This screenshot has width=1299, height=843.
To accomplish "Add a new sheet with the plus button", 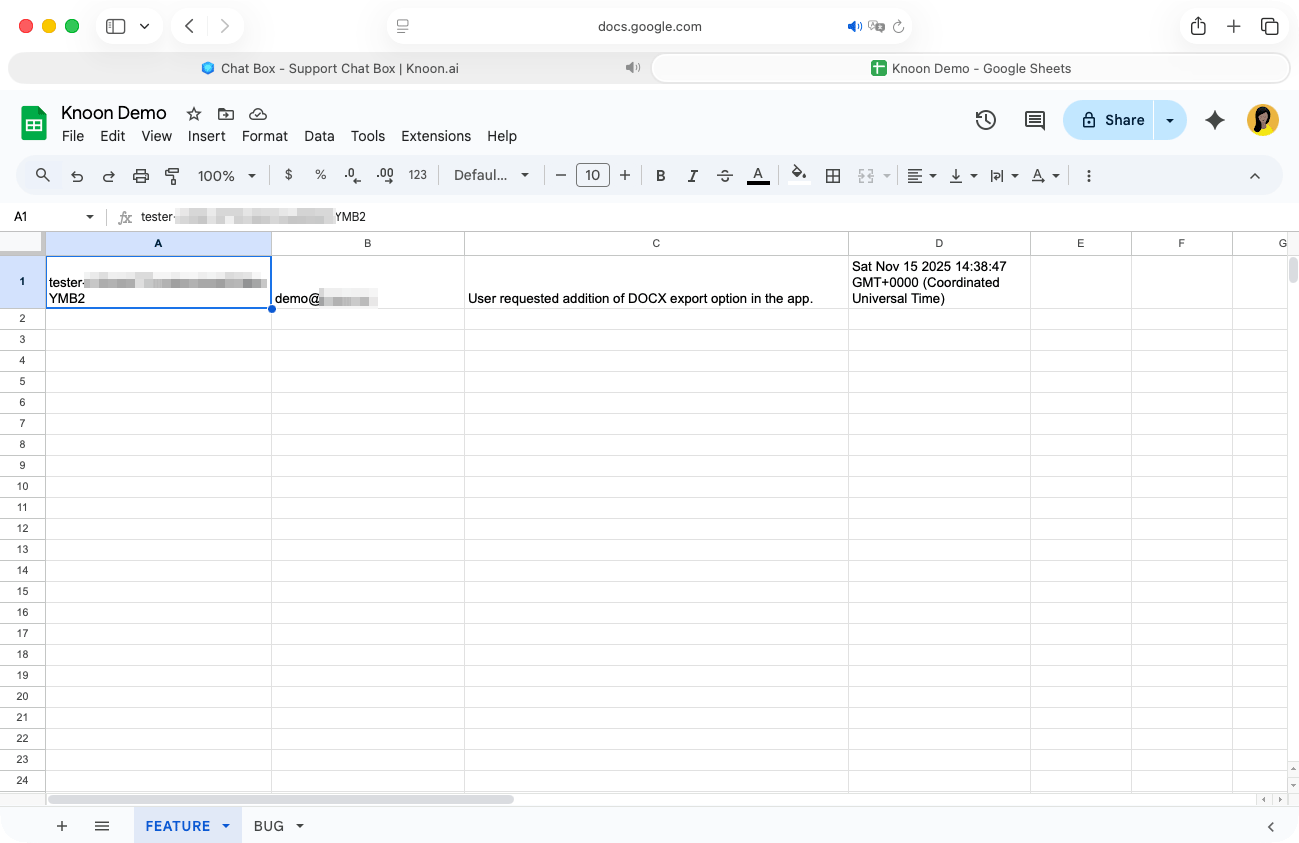I will 62,825.
